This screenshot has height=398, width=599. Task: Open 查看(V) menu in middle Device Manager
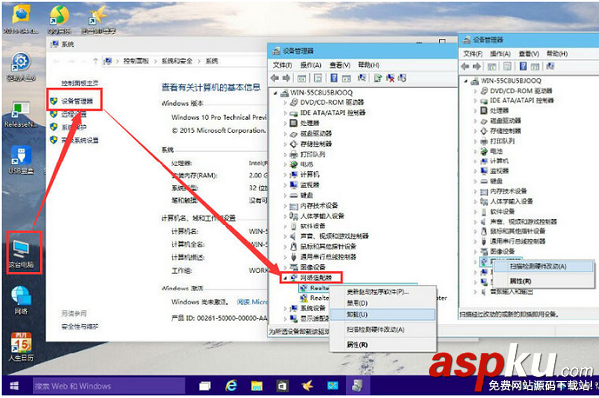tap(340, 65)
